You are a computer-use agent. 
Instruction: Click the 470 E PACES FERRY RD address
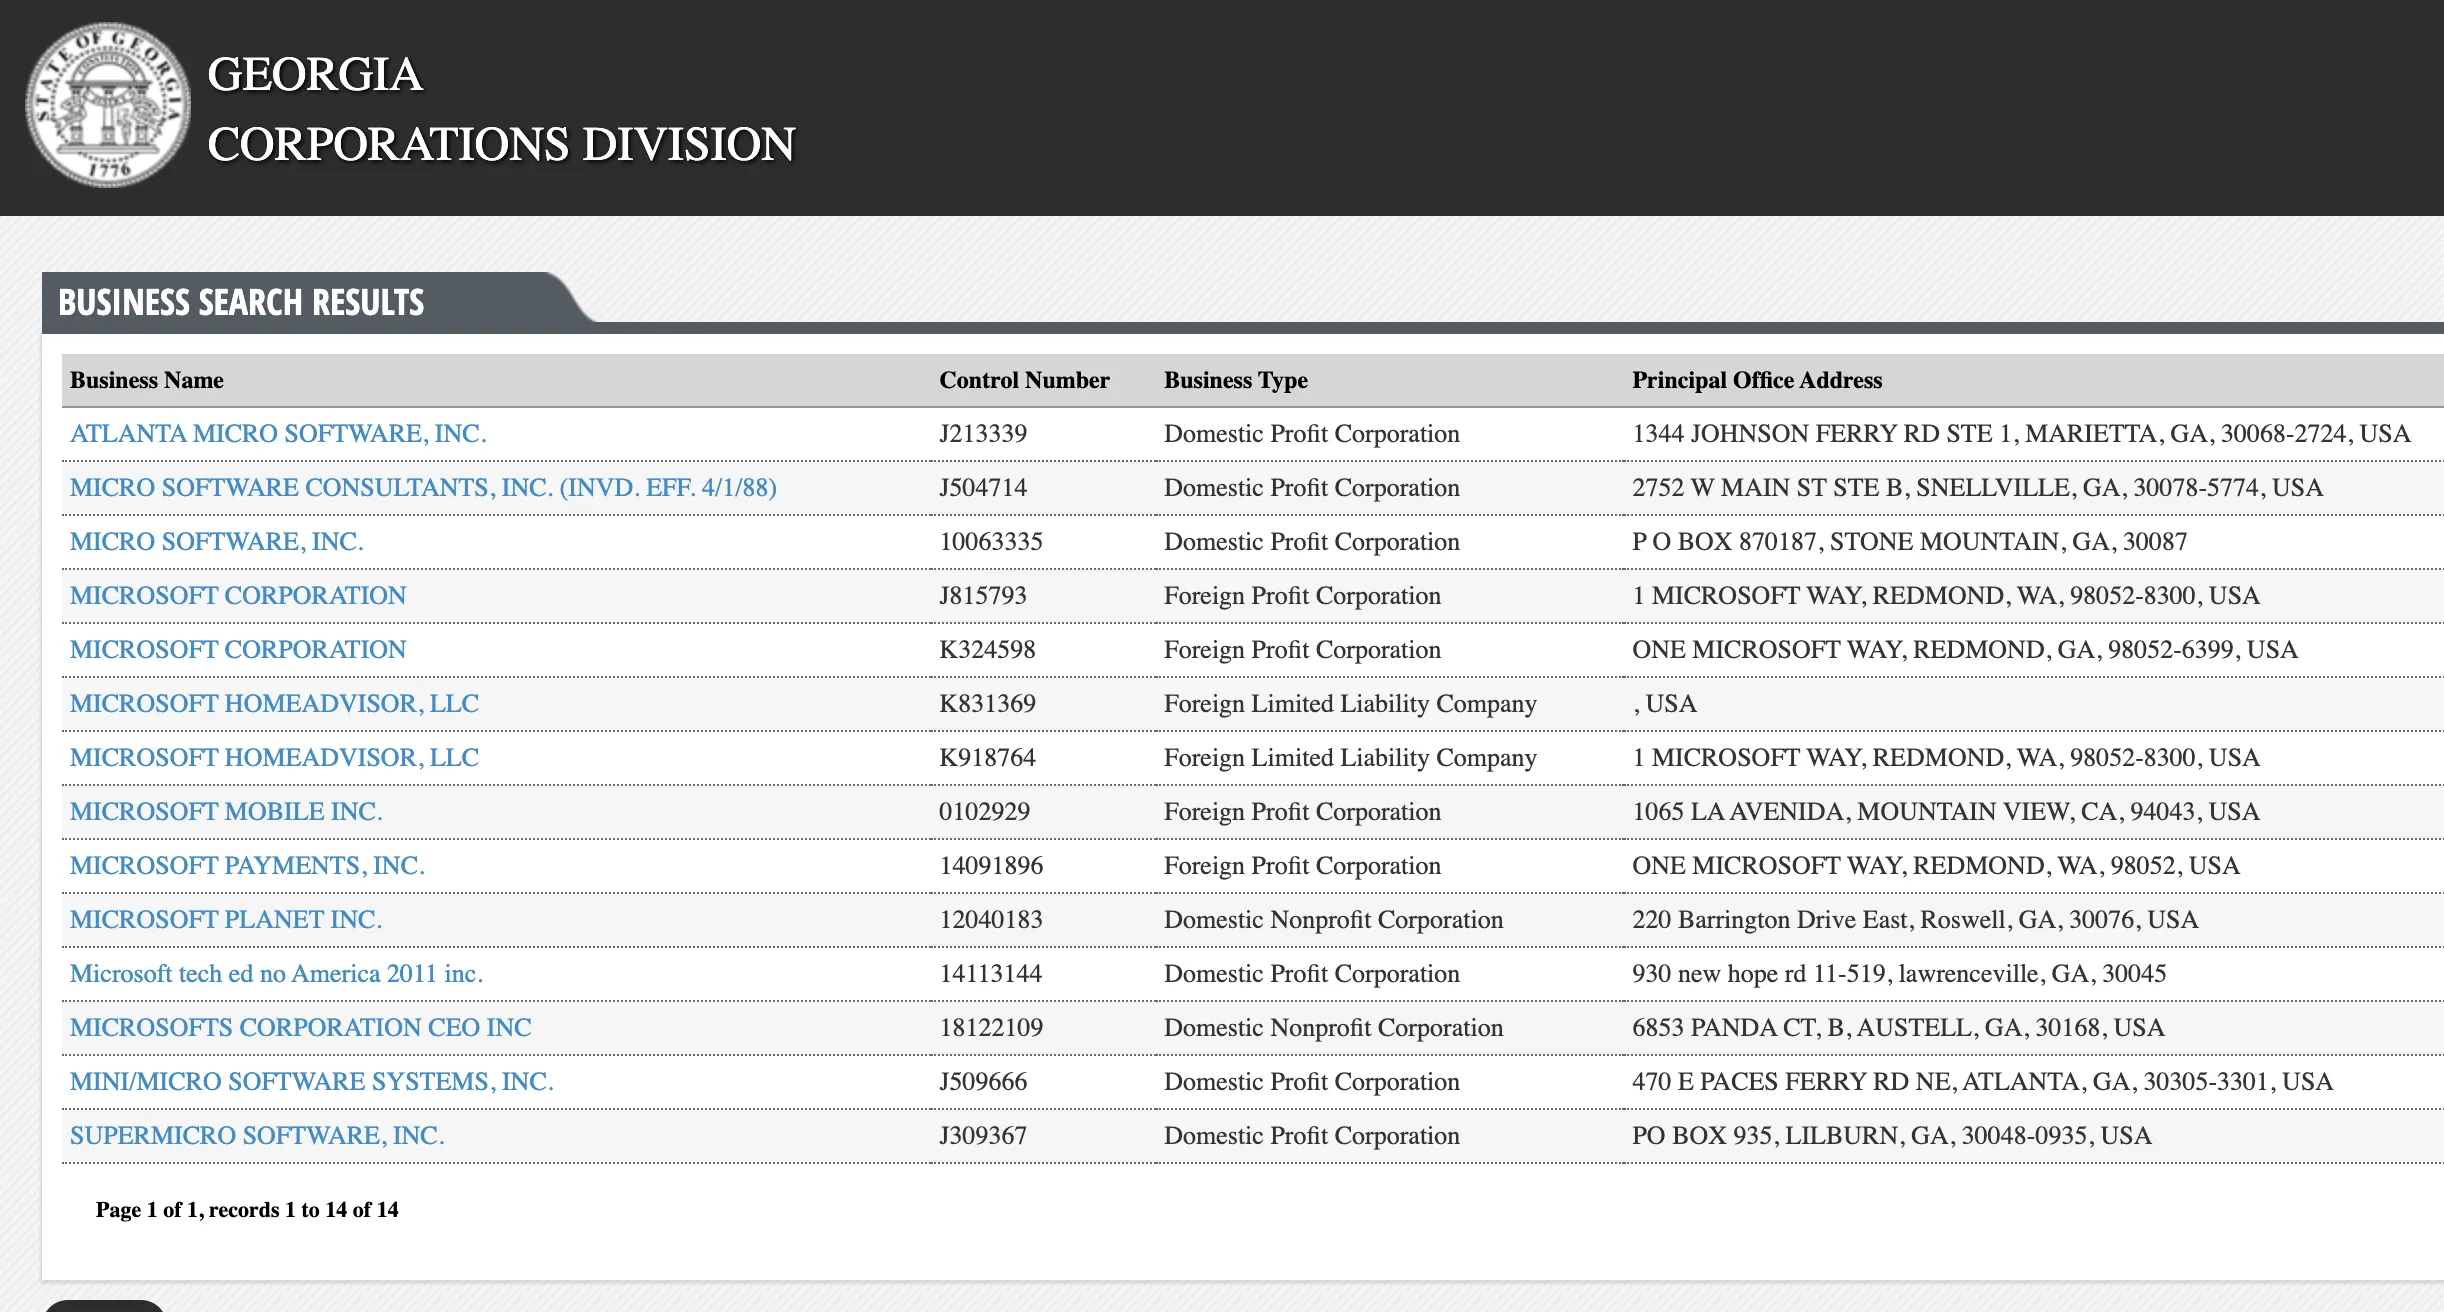coord(1982,1082)
